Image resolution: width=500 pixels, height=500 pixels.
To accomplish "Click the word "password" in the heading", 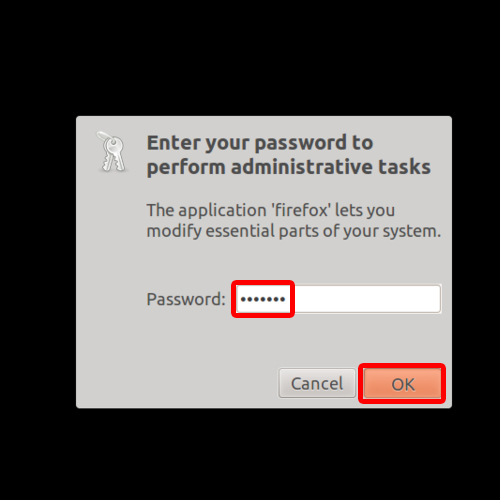I will (x=301, y=144).
